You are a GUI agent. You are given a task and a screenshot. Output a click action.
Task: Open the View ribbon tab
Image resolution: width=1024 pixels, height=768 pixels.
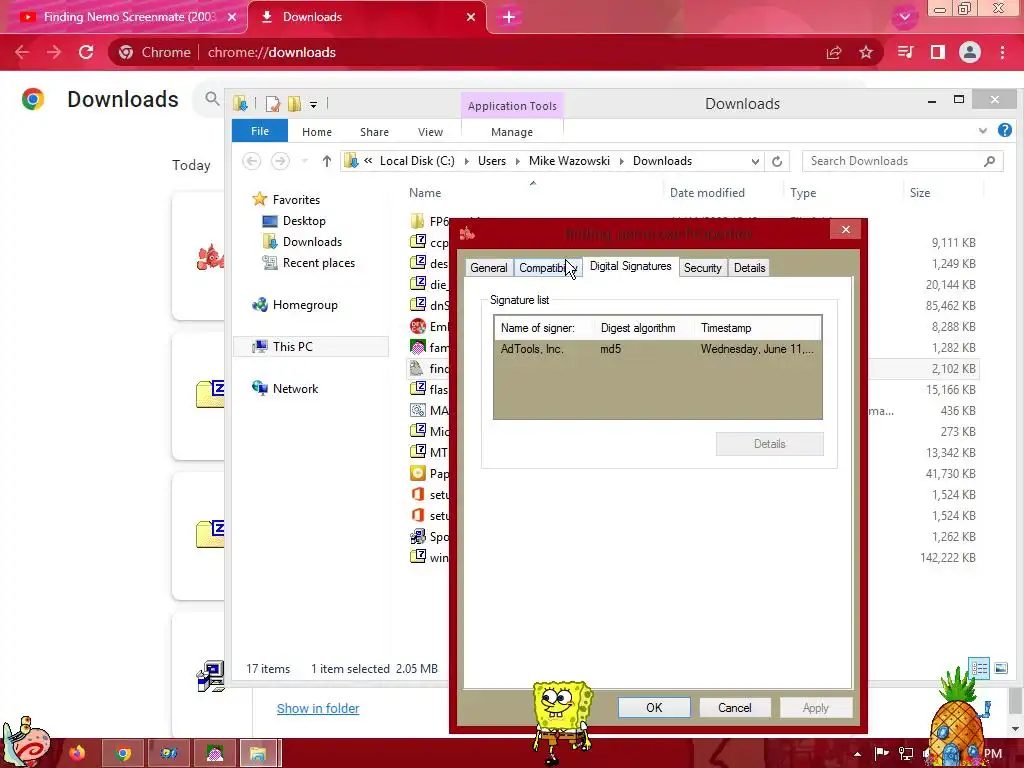tap(430, 132)
